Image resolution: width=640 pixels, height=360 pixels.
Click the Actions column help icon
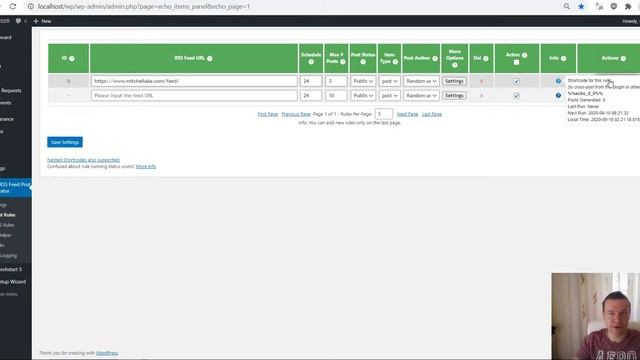tap(623, 58)
